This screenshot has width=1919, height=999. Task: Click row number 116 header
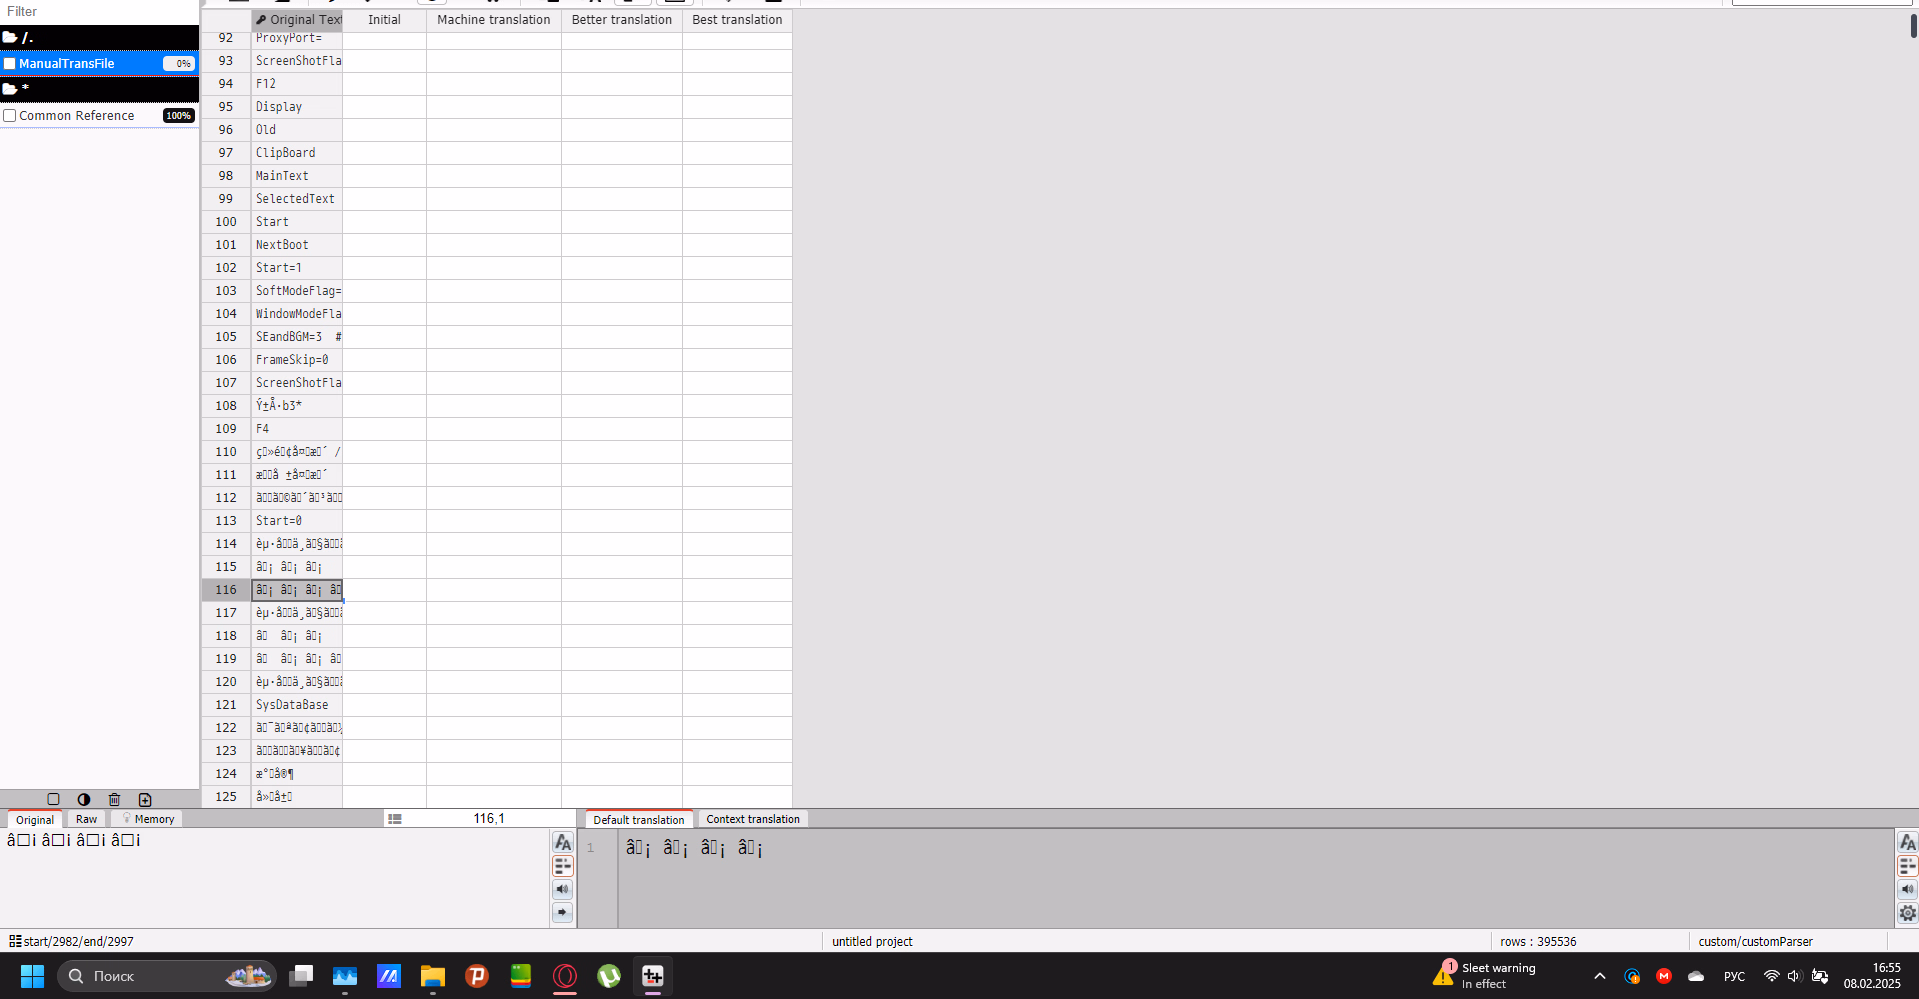pyautogui.click(x=226, y=590)
